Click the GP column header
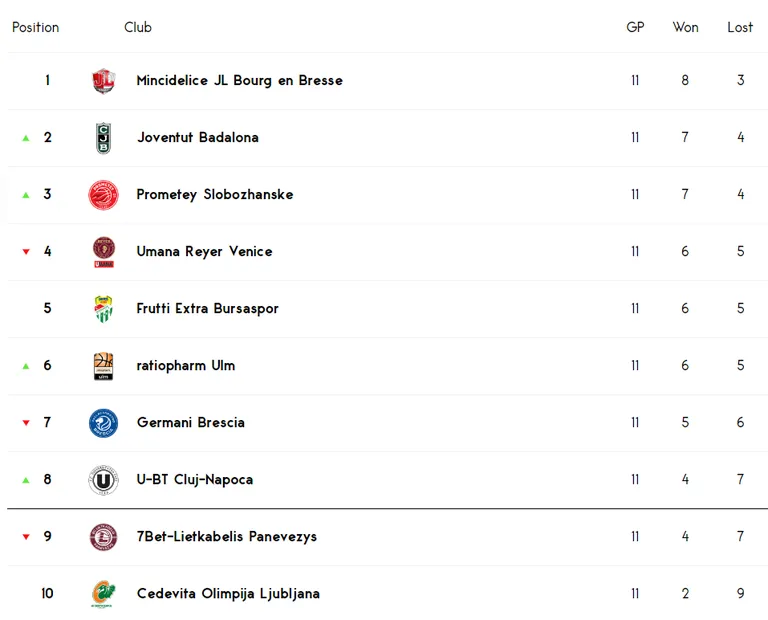This screenshot has height=620, width=768. tap(635, 27)
